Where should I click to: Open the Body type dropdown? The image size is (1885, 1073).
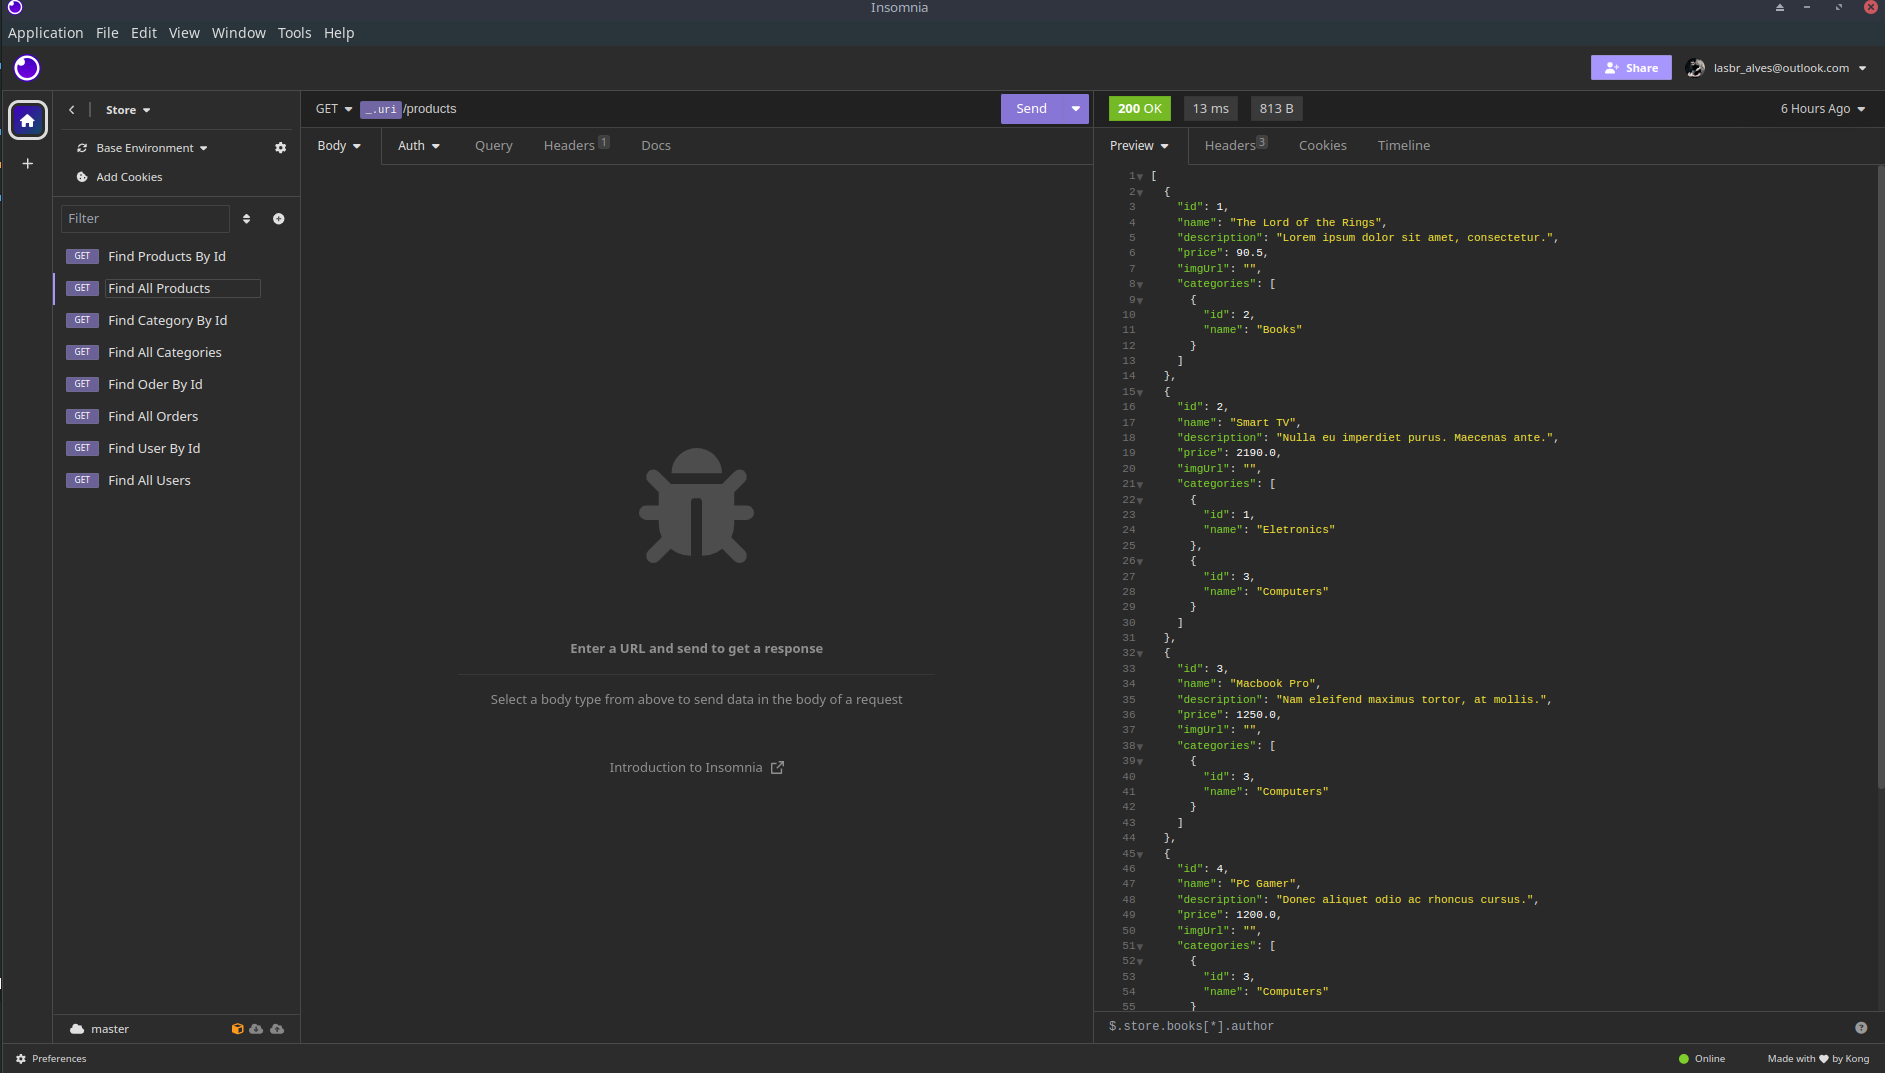pyautogui.click(x=339, y=146)
